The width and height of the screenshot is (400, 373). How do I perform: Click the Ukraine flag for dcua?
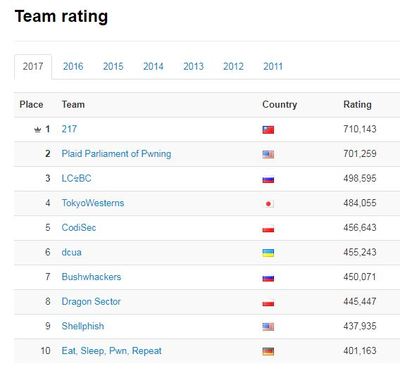268,253
